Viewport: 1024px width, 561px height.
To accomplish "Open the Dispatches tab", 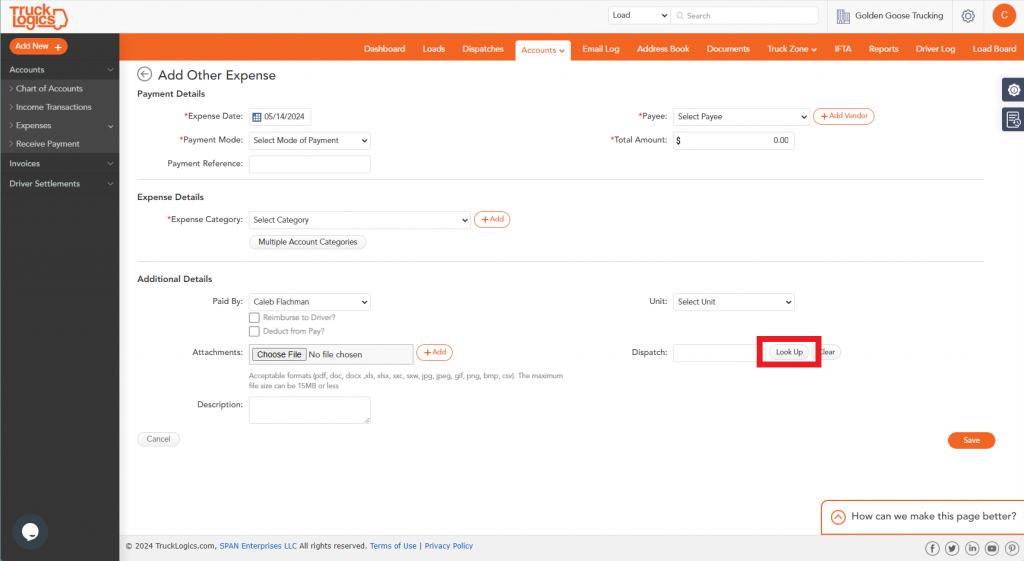I will [x=483, y=49].
